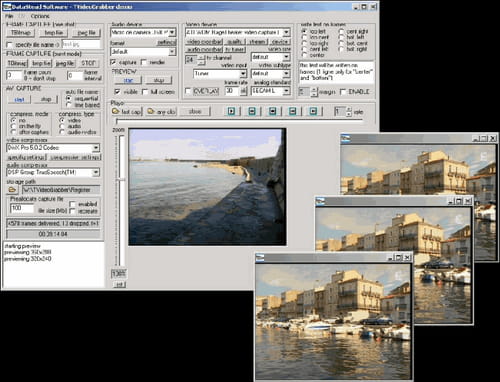Screen dimensions: 500x382
Task: Click the STOP button in frame capture
Action: point(89,63)
